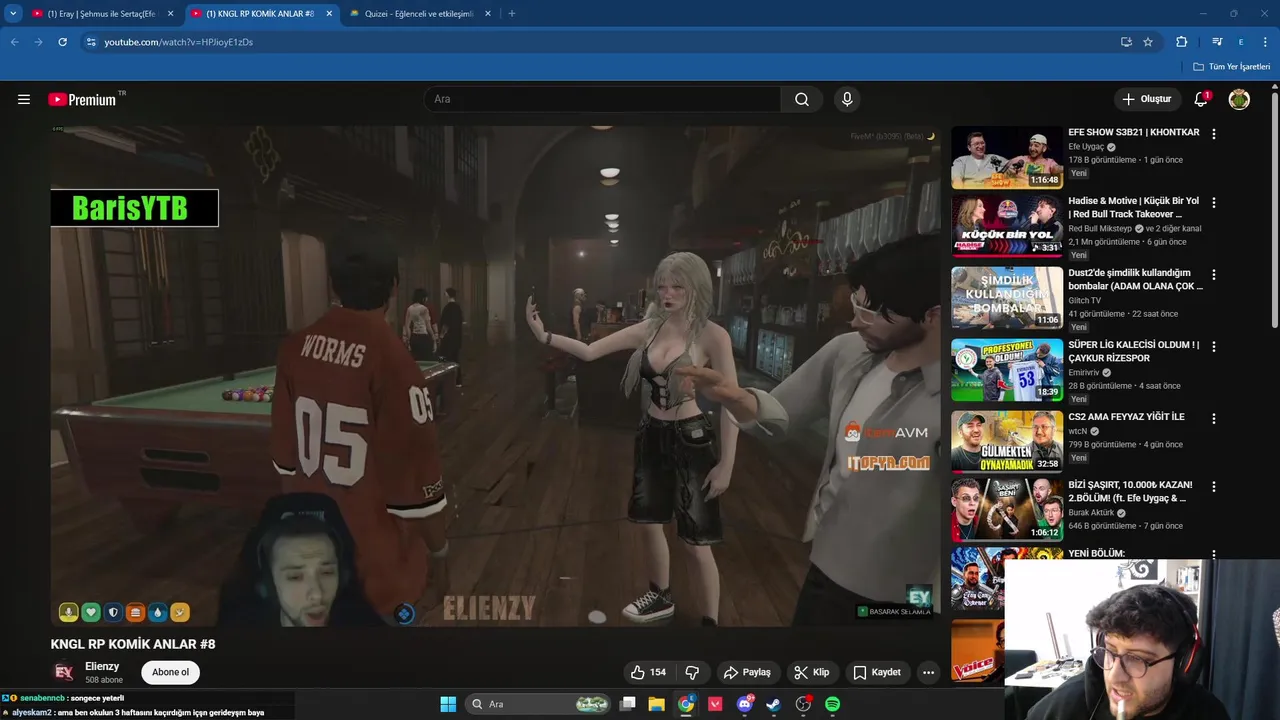Open the account avatar menu
The height and width of the screenshot is (720, 1280).
(1239, 99)
